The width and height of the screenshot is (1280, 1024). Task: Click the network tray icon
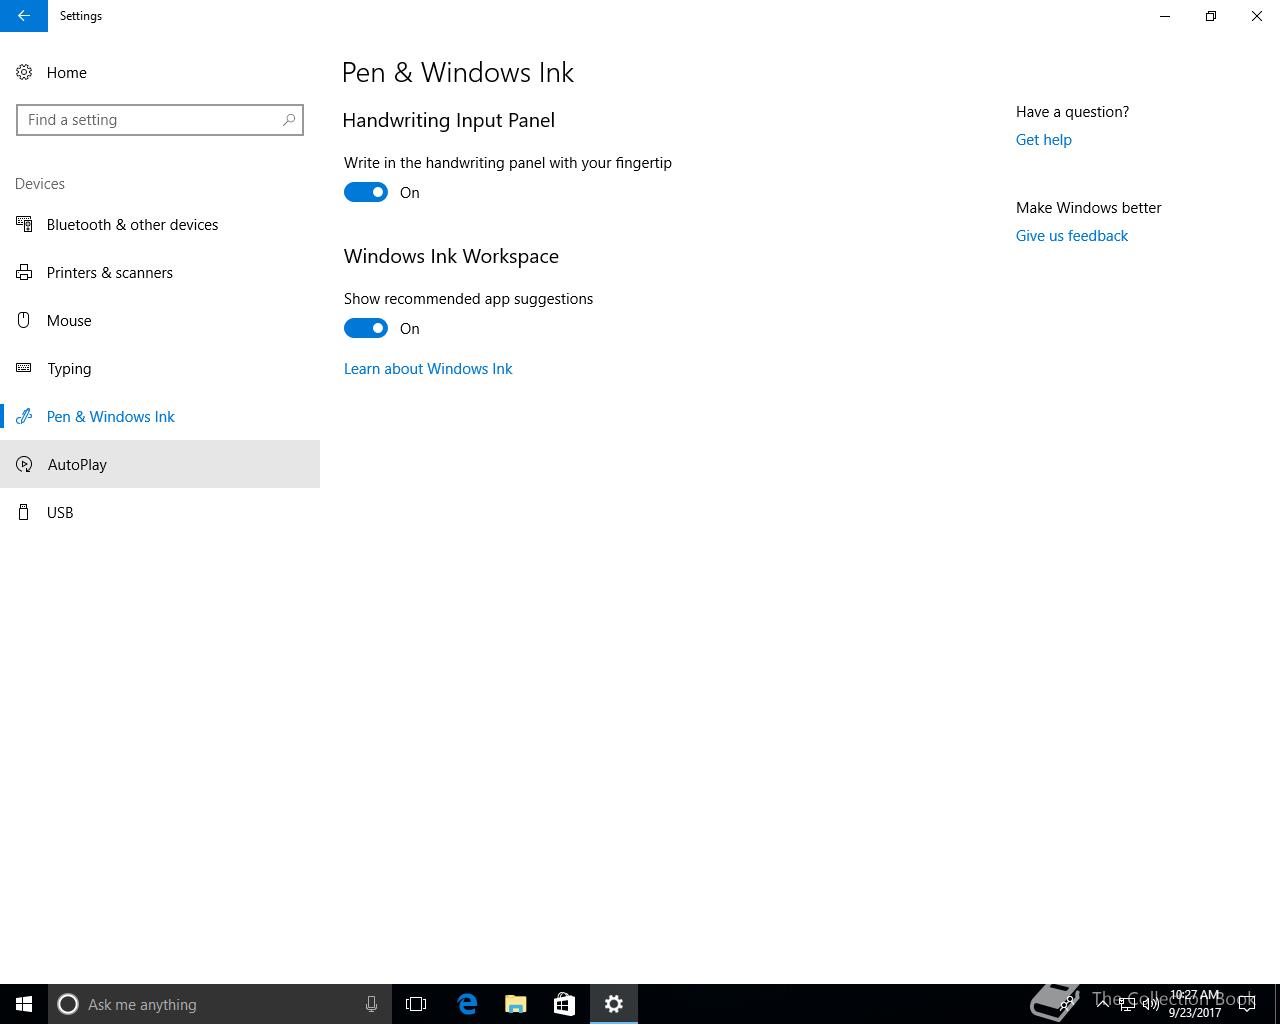click(1127, 1004)
